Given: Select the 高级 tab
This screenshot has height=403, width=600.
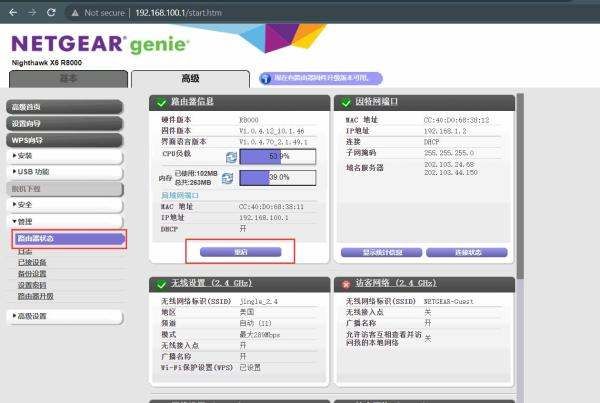Looking at the screenshot, I should (189, 78).
